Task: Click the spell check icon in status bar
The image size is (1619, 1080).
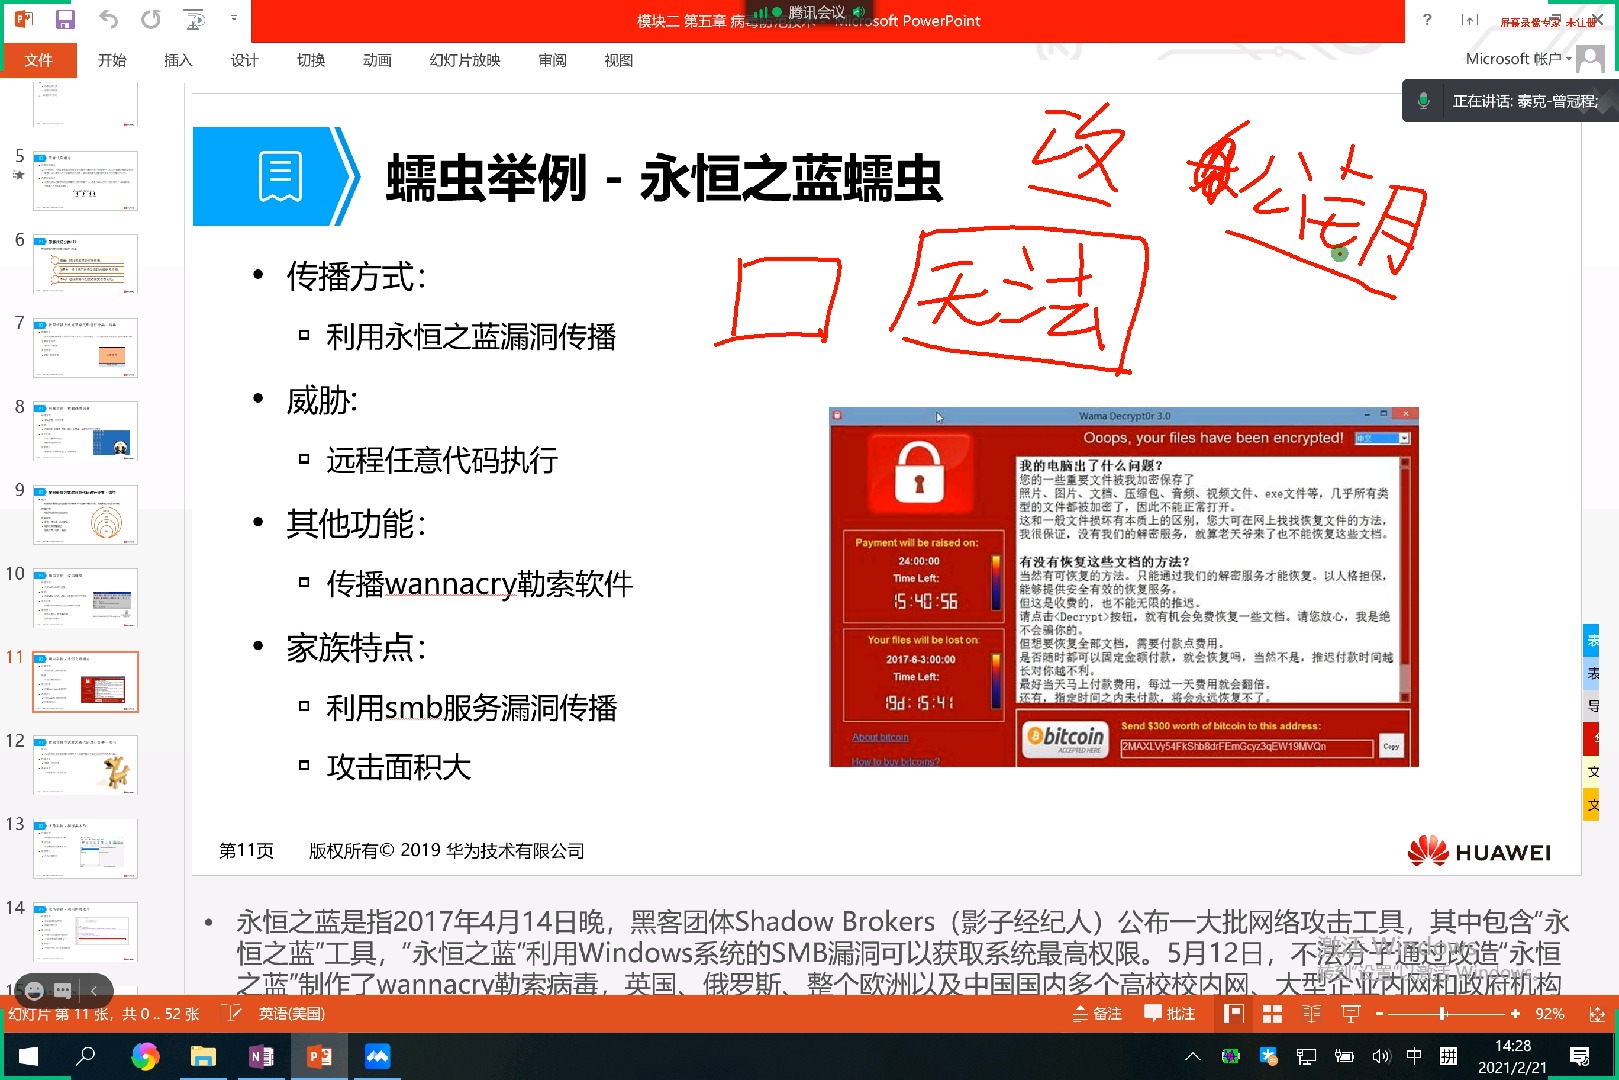Action: [x=231, y=1014]
